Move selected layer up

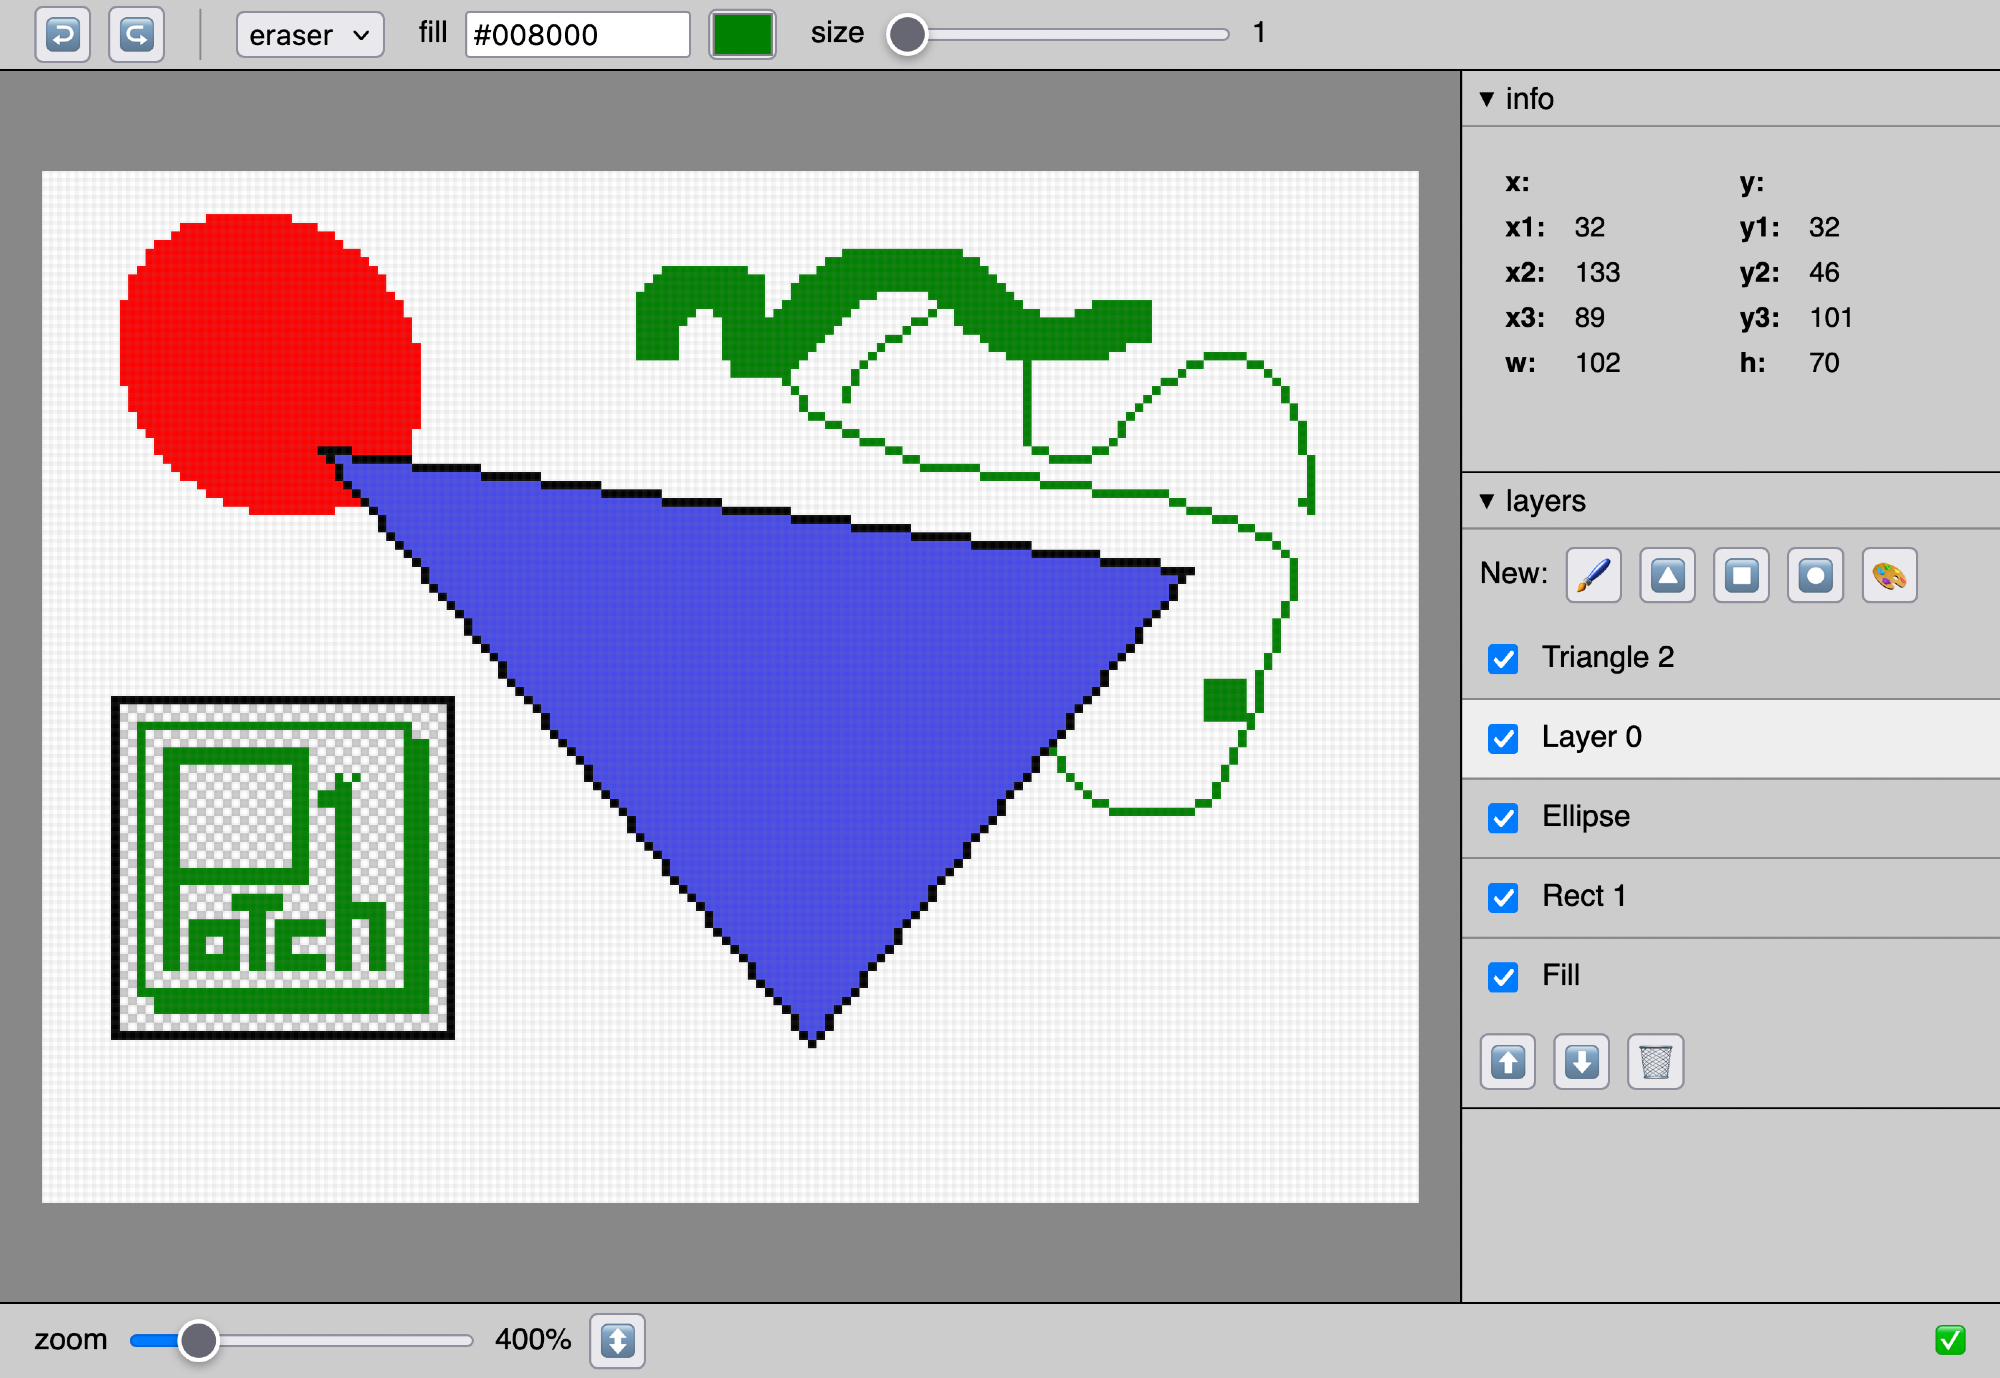(x=1507, y=1061)
